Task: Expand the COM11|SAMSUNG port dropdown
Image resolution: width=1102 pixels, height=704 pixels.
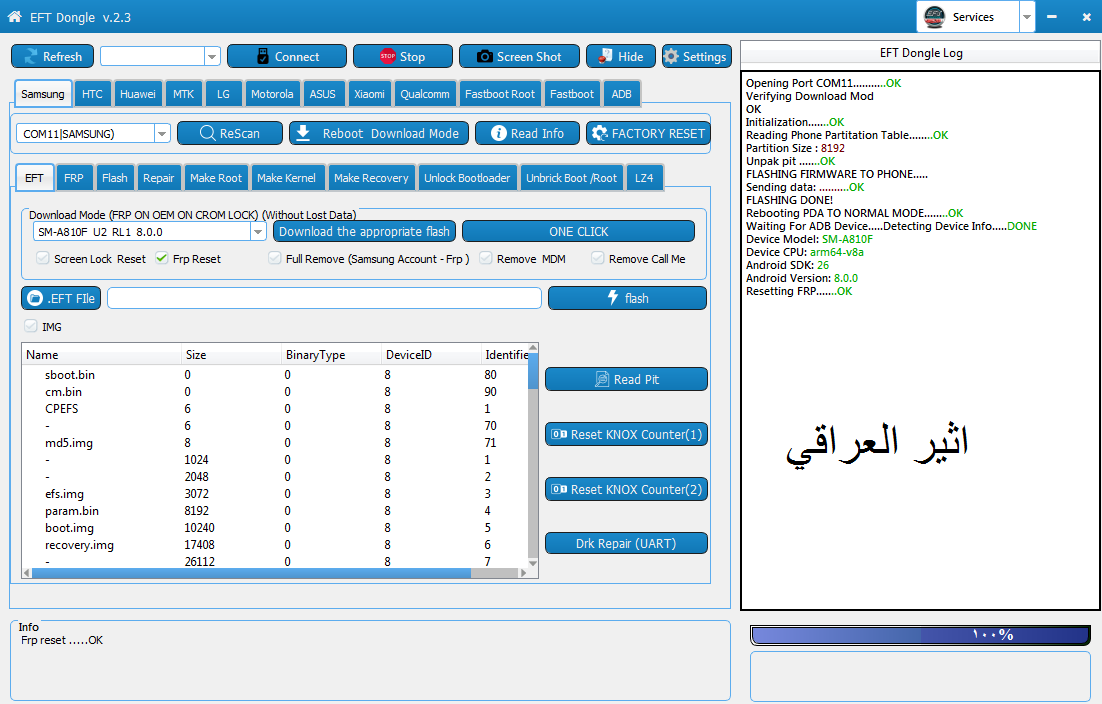Action: point(162,133)
